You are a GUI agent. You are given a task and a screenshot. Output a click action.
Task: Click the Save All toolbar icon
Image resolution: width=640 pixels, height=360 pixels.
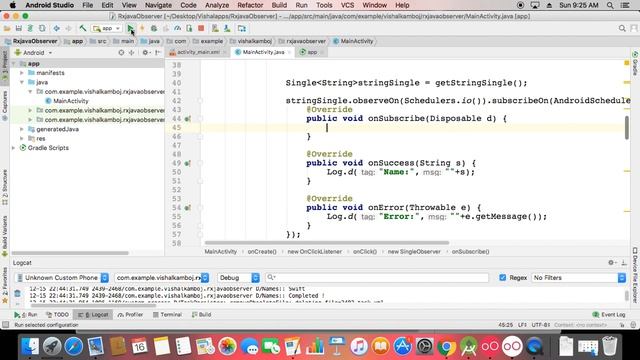coord(18,28)
